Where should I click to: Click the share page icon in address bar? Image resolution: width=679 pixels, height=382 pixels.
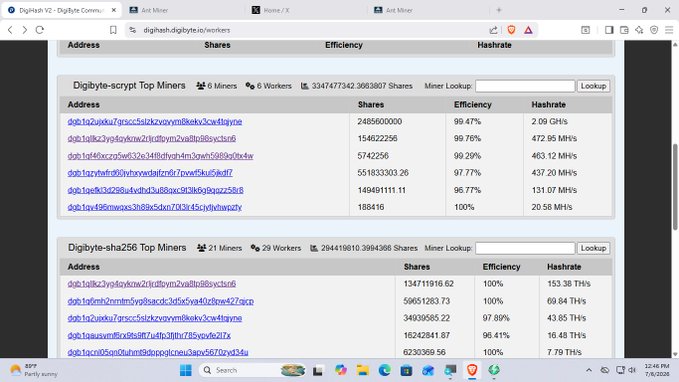coord(493,30)
